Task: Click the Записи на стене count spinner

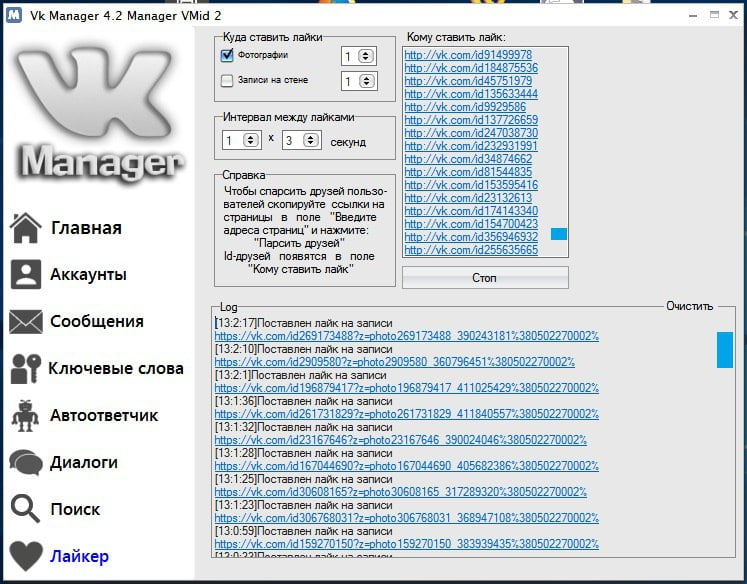Action: point(366,81)
